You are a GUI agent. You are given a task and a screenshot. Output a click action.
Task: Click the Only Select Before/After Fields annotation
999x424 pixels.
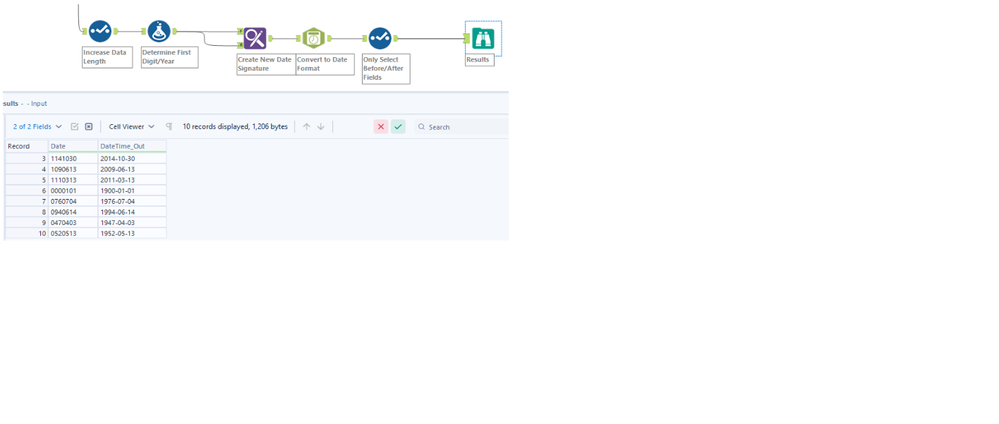point(386,68)
